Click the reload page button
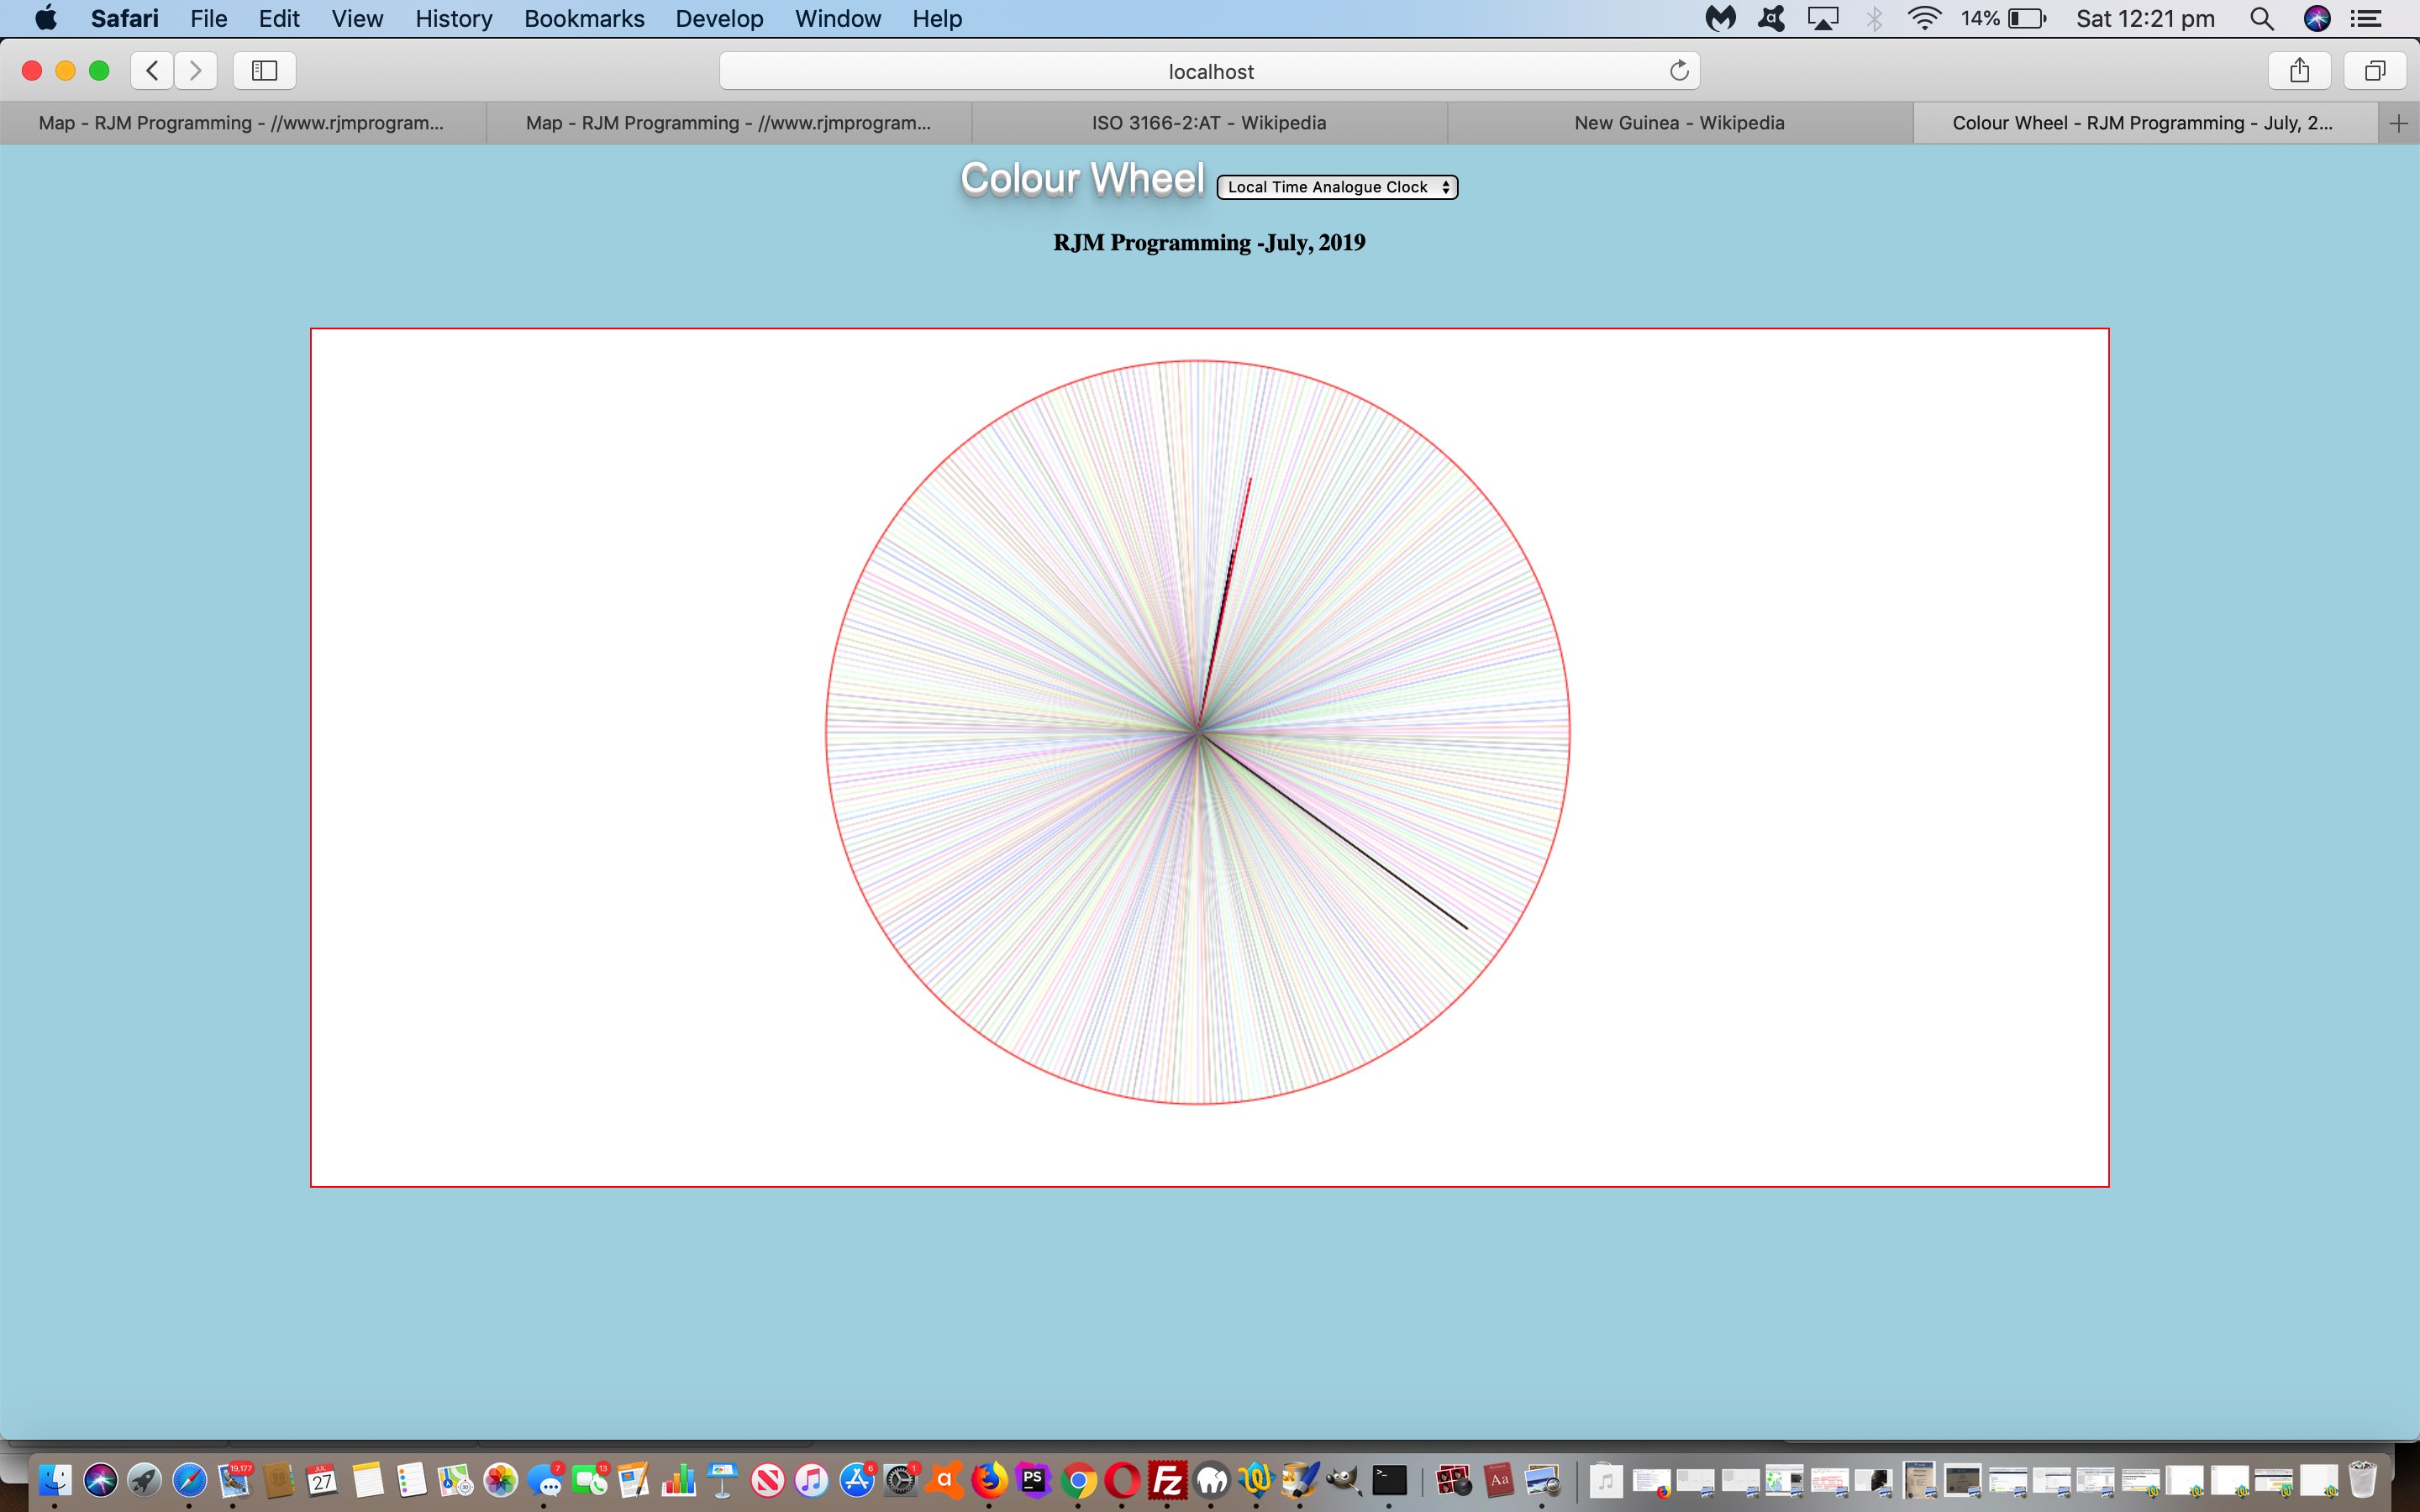 pyautogui.click(x=1676, y=70)
